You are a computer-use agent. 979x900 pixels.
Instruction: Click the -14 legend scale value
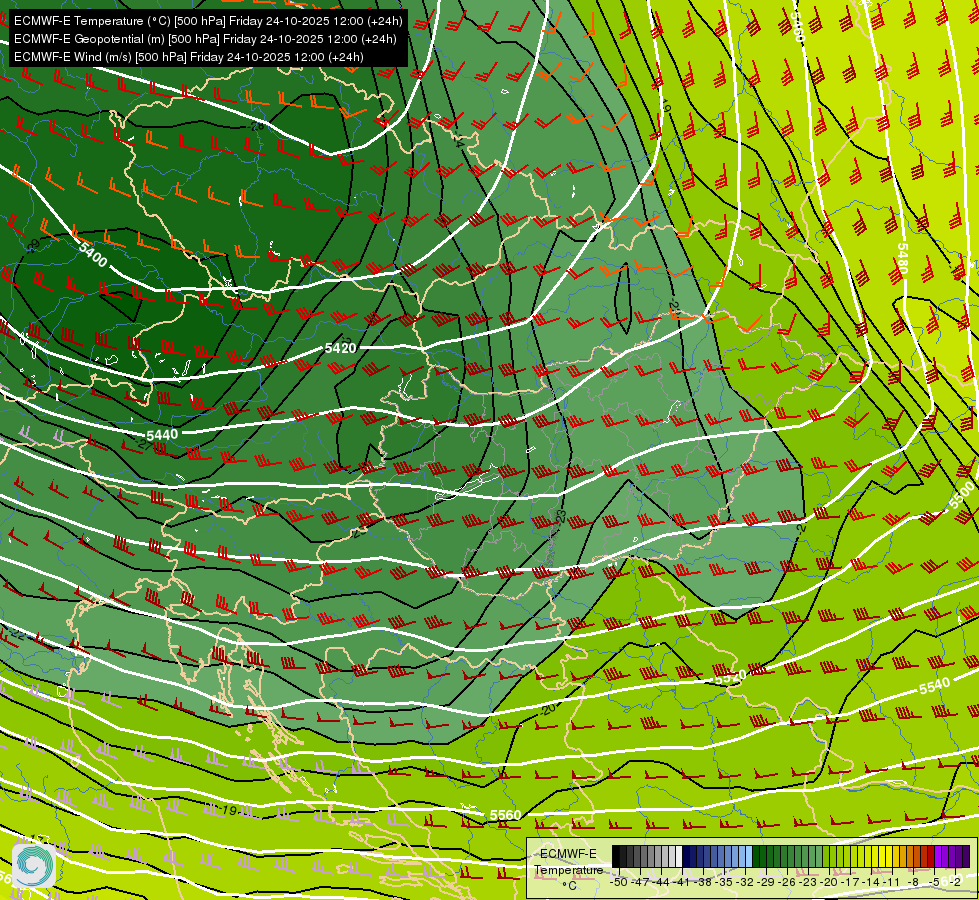870,883
